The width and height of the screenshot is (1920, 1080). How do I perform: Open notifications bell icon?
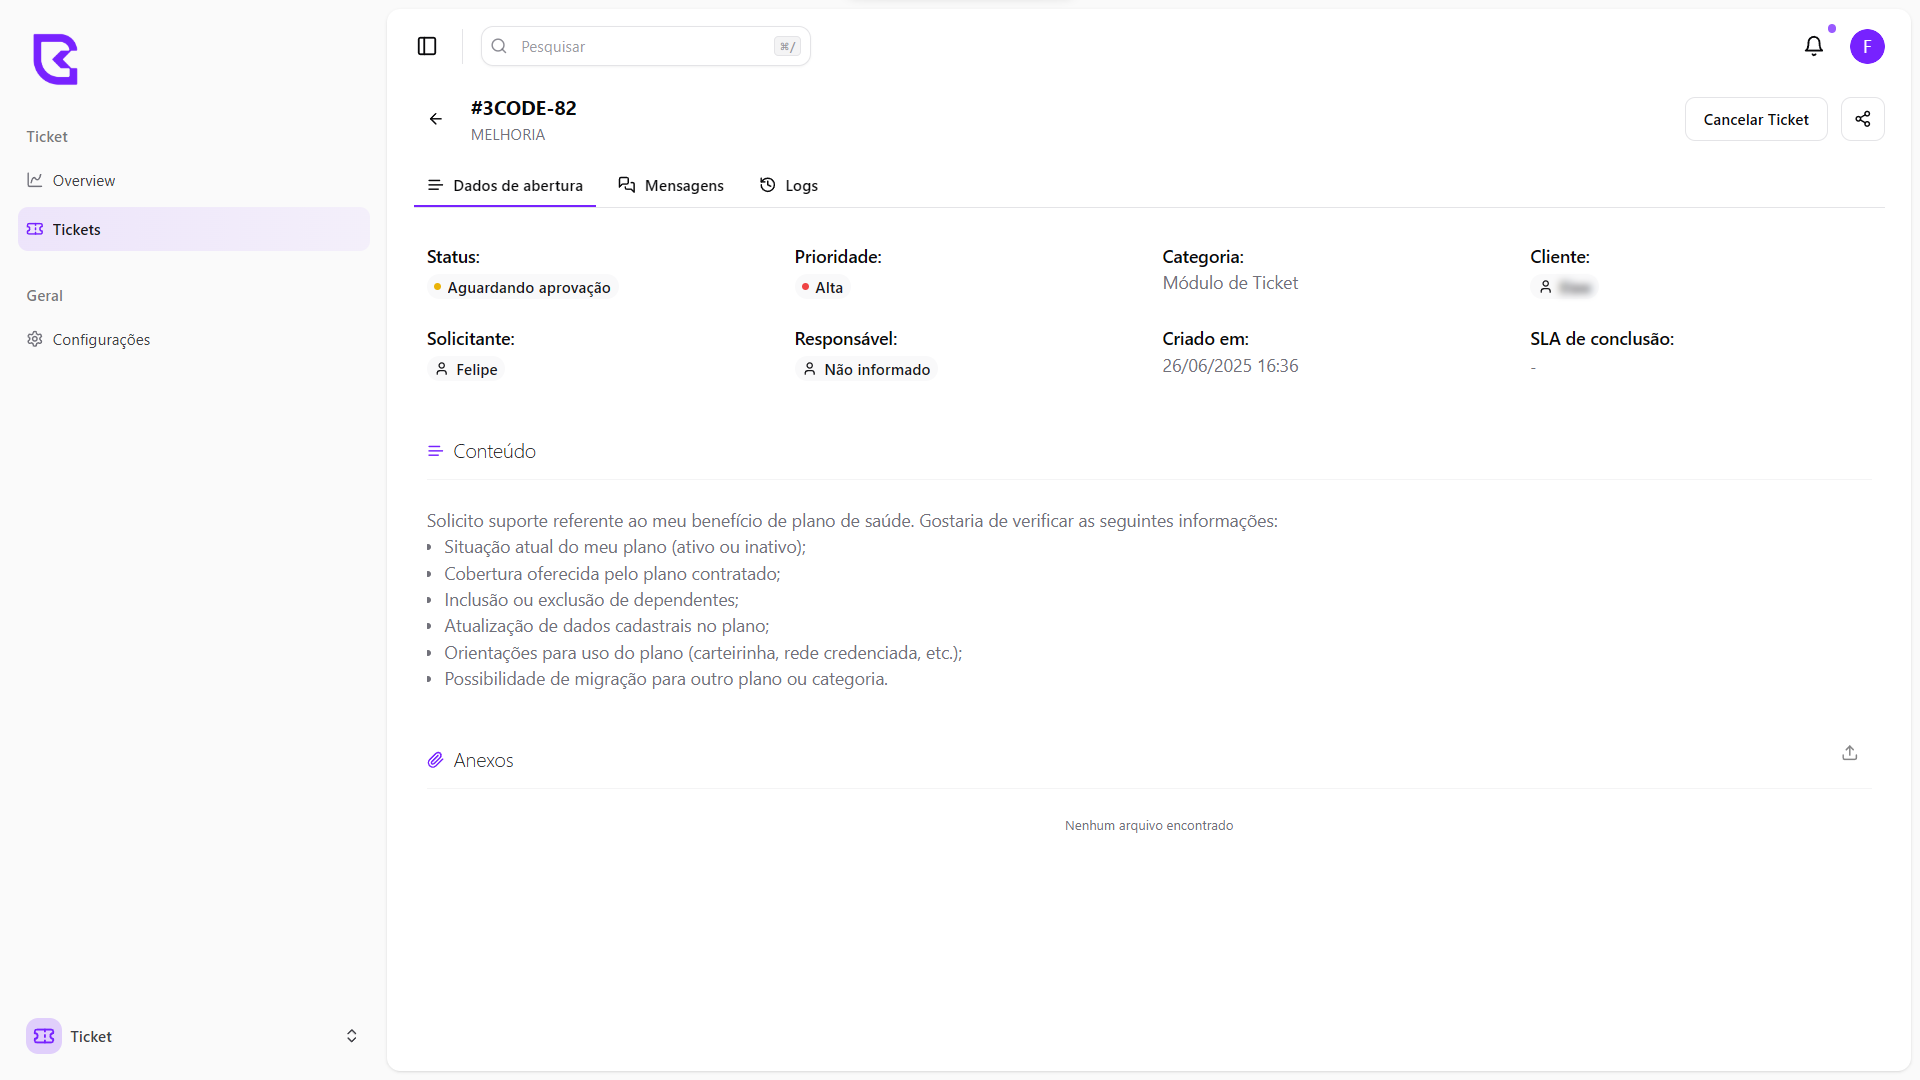(1814, 46)
